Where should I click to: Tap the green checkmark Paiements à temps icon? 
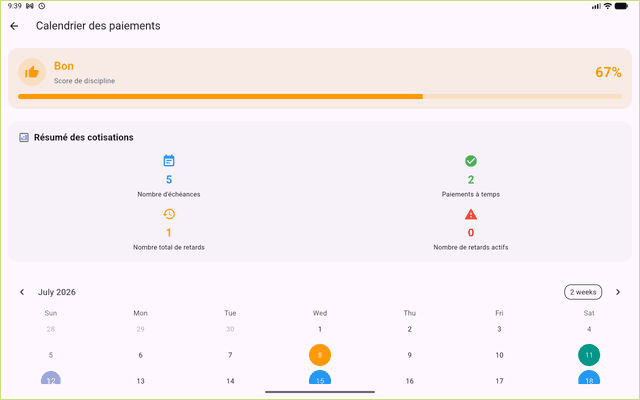(x=471, y=161)
